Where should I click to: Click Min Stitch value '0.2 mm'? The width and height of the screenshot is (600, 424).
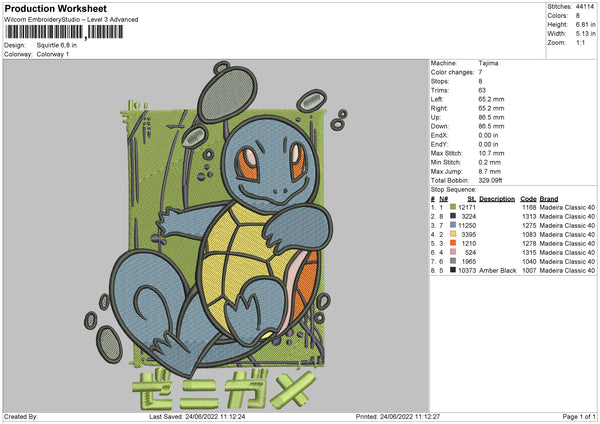(489, 162)
